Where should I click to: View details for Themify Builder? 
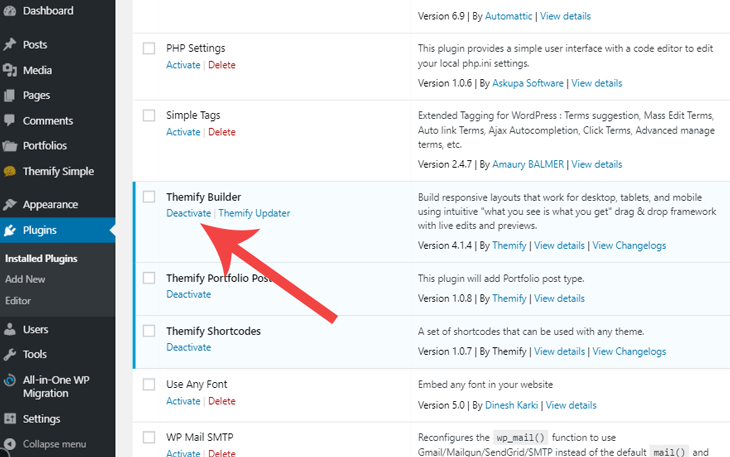pos(559,246)
